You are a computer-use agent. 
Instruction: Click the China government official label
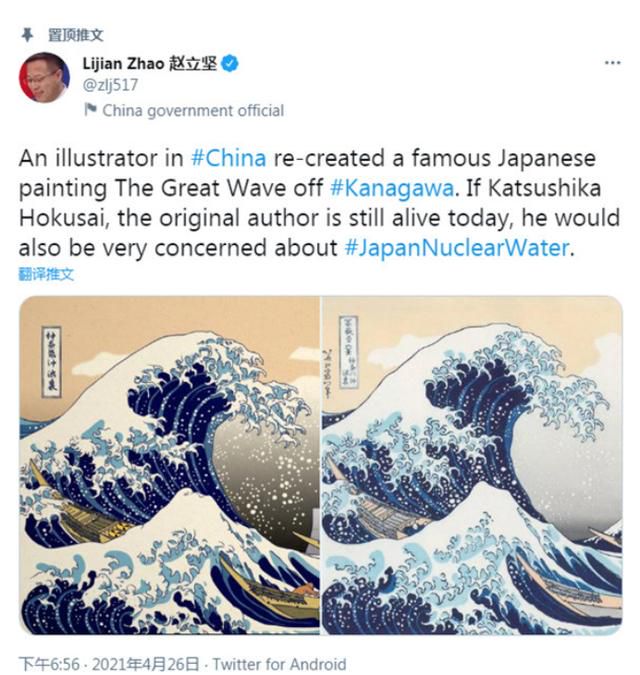pyautogui.click(x=193, y=111)
